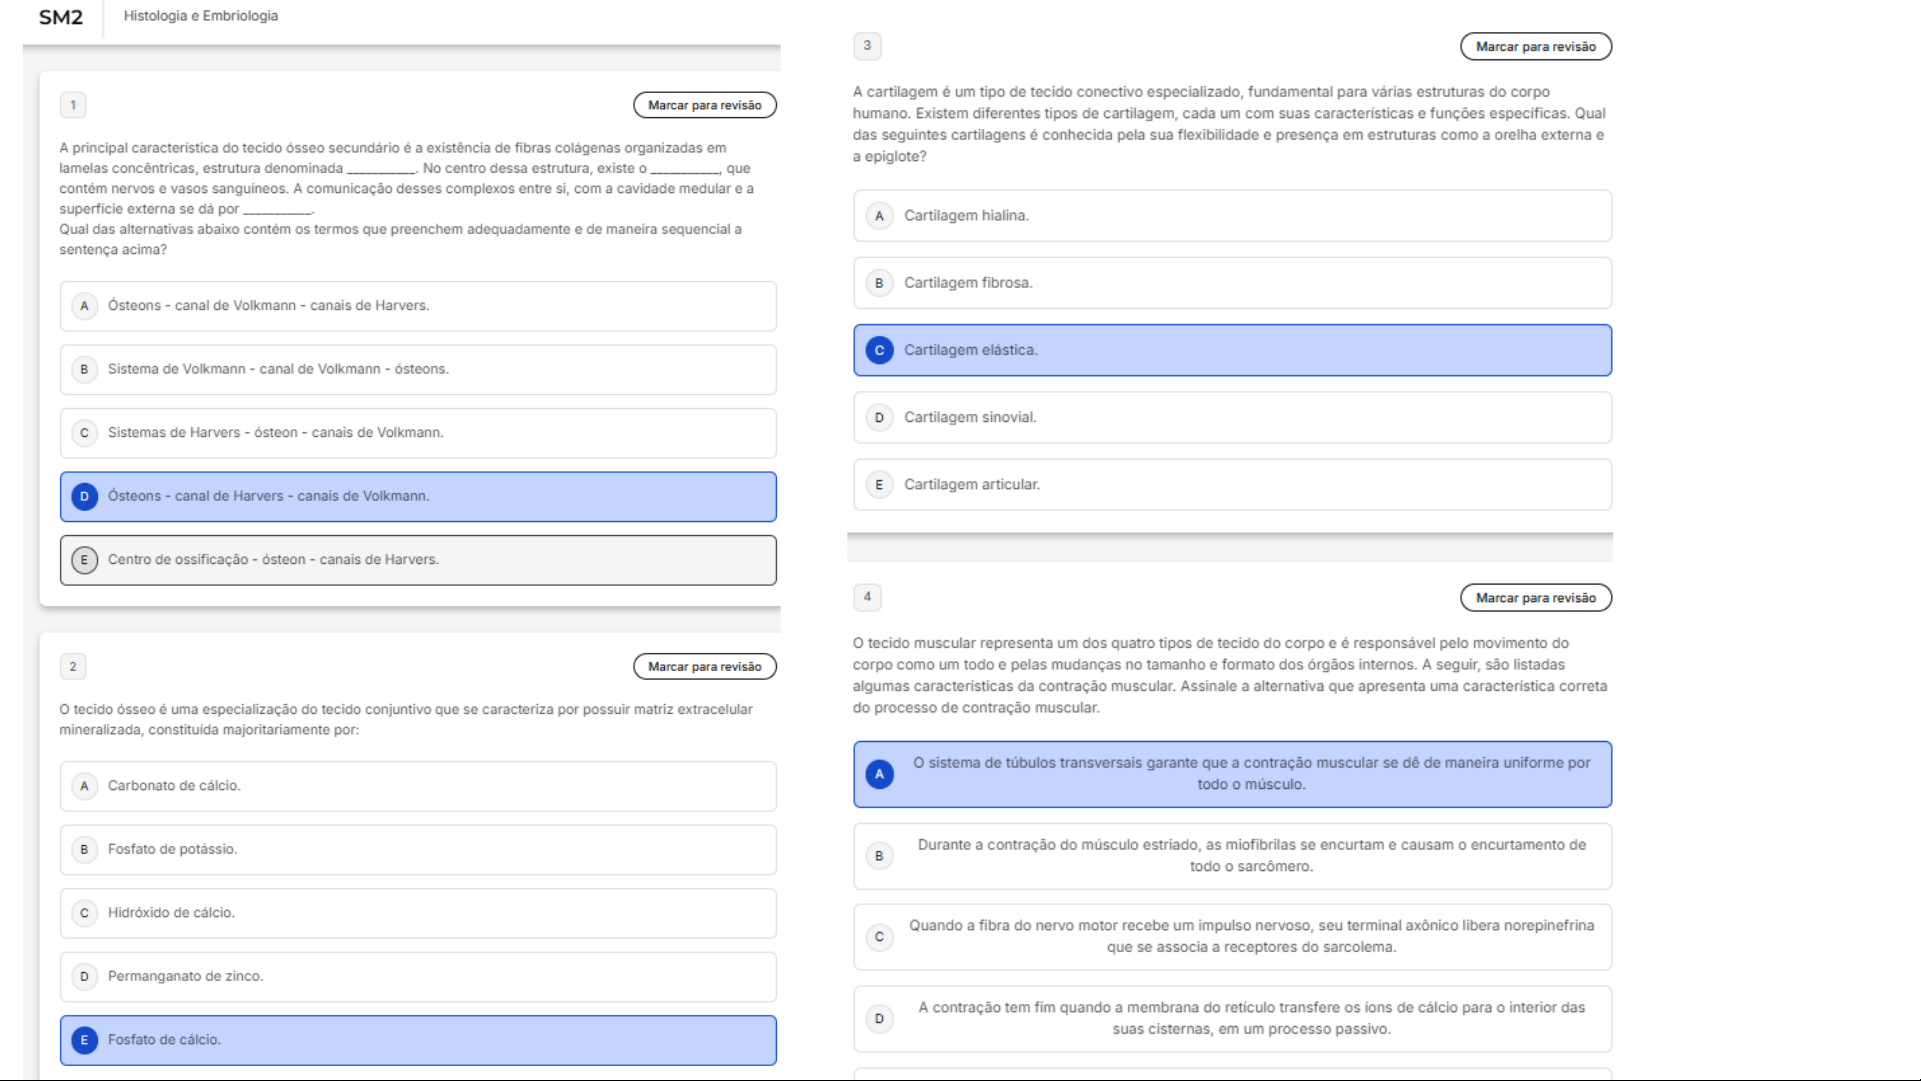This screenshot has height=1081, width=1921.
Task: Select 'Cartilagem fibrosa' option
Action: coord(1231,283)
